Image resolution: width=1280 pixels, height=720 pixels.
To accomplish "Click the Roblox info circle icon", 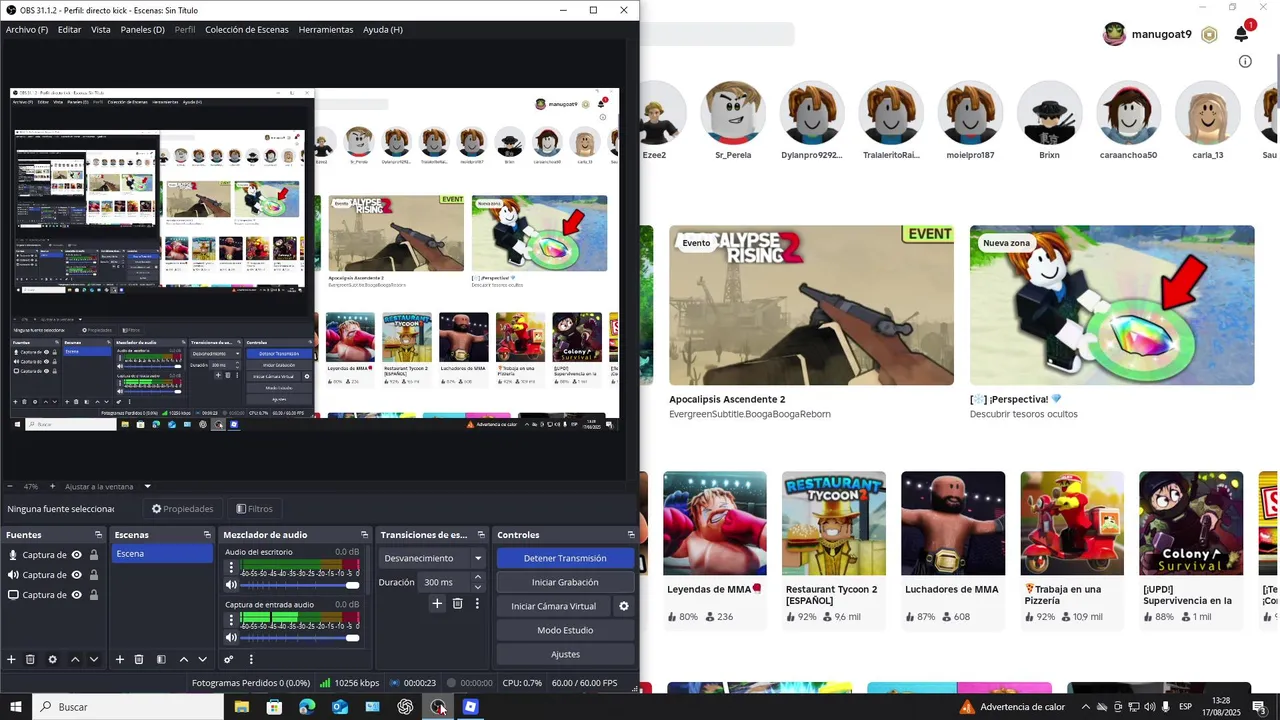I will (x=1245, y=61).
